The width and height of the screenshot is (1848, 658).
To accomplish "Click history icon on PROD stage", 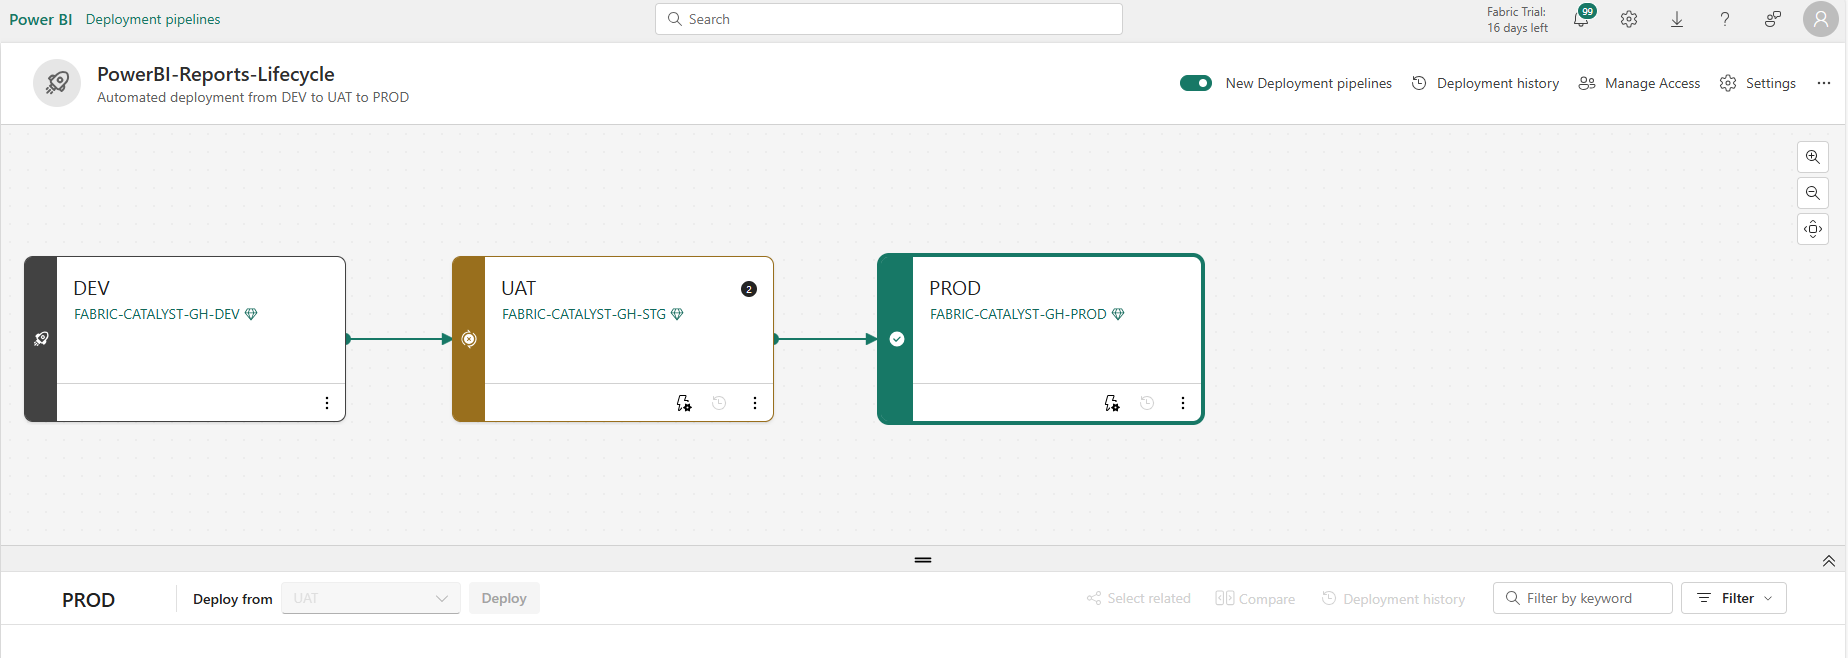I will tap(1147, 403).
